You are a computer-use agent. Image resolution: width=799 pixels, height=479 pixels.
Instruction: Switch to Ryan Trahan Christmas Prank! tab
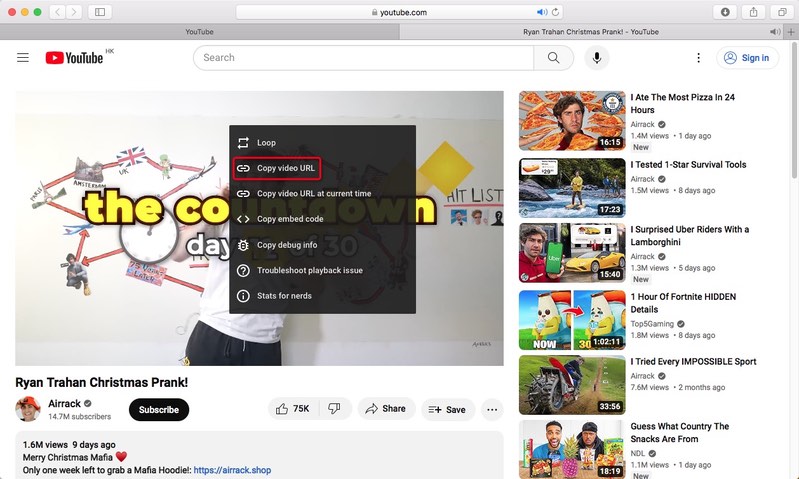(x=591, y=32)
